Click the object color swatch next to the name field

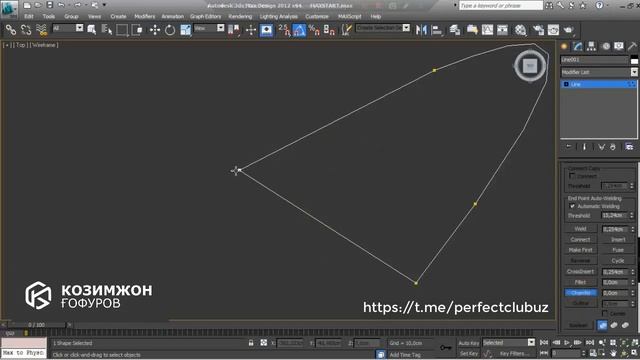click(634, 60)
